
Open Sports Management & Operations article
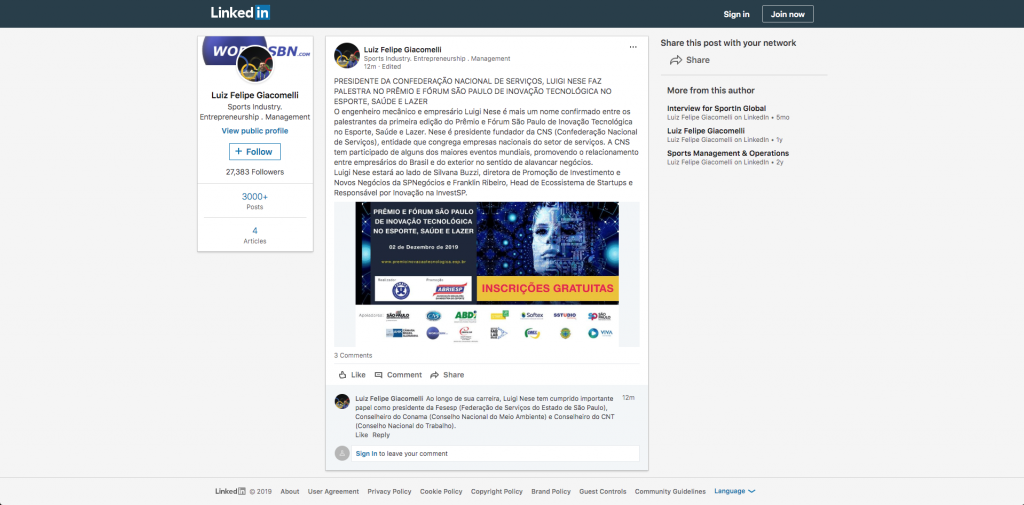tap(728, 154)
